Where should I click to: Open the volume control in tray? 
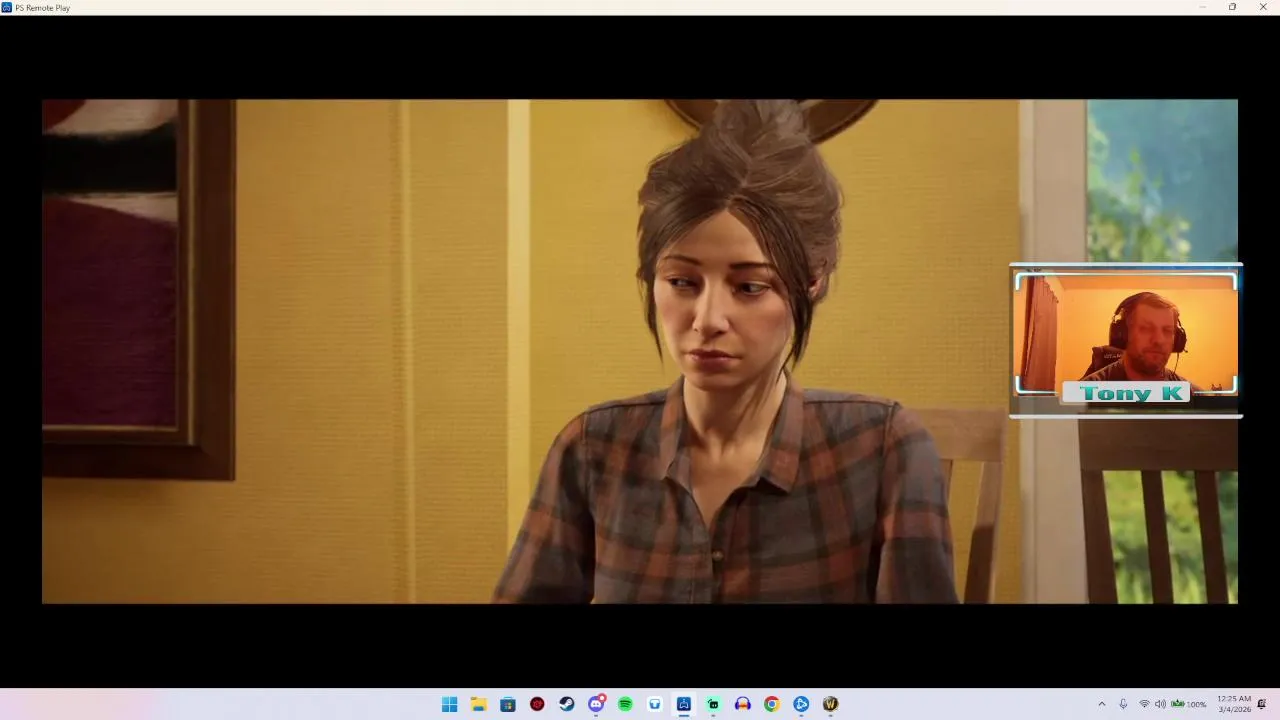click(1160, 704)
